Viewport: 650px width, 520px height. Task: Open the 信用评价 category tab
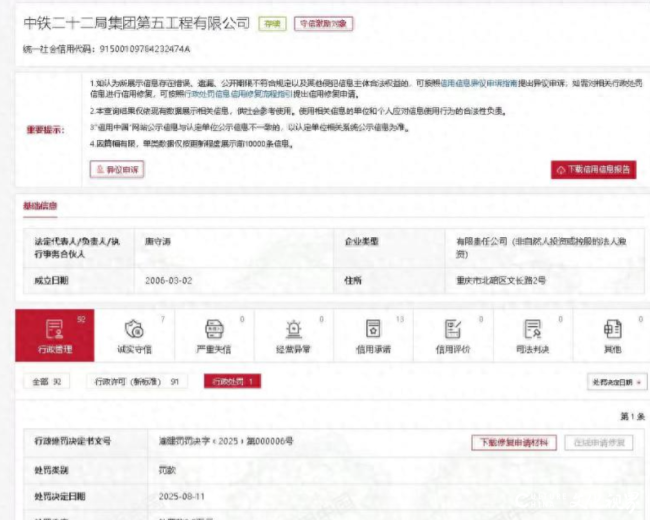453,335
